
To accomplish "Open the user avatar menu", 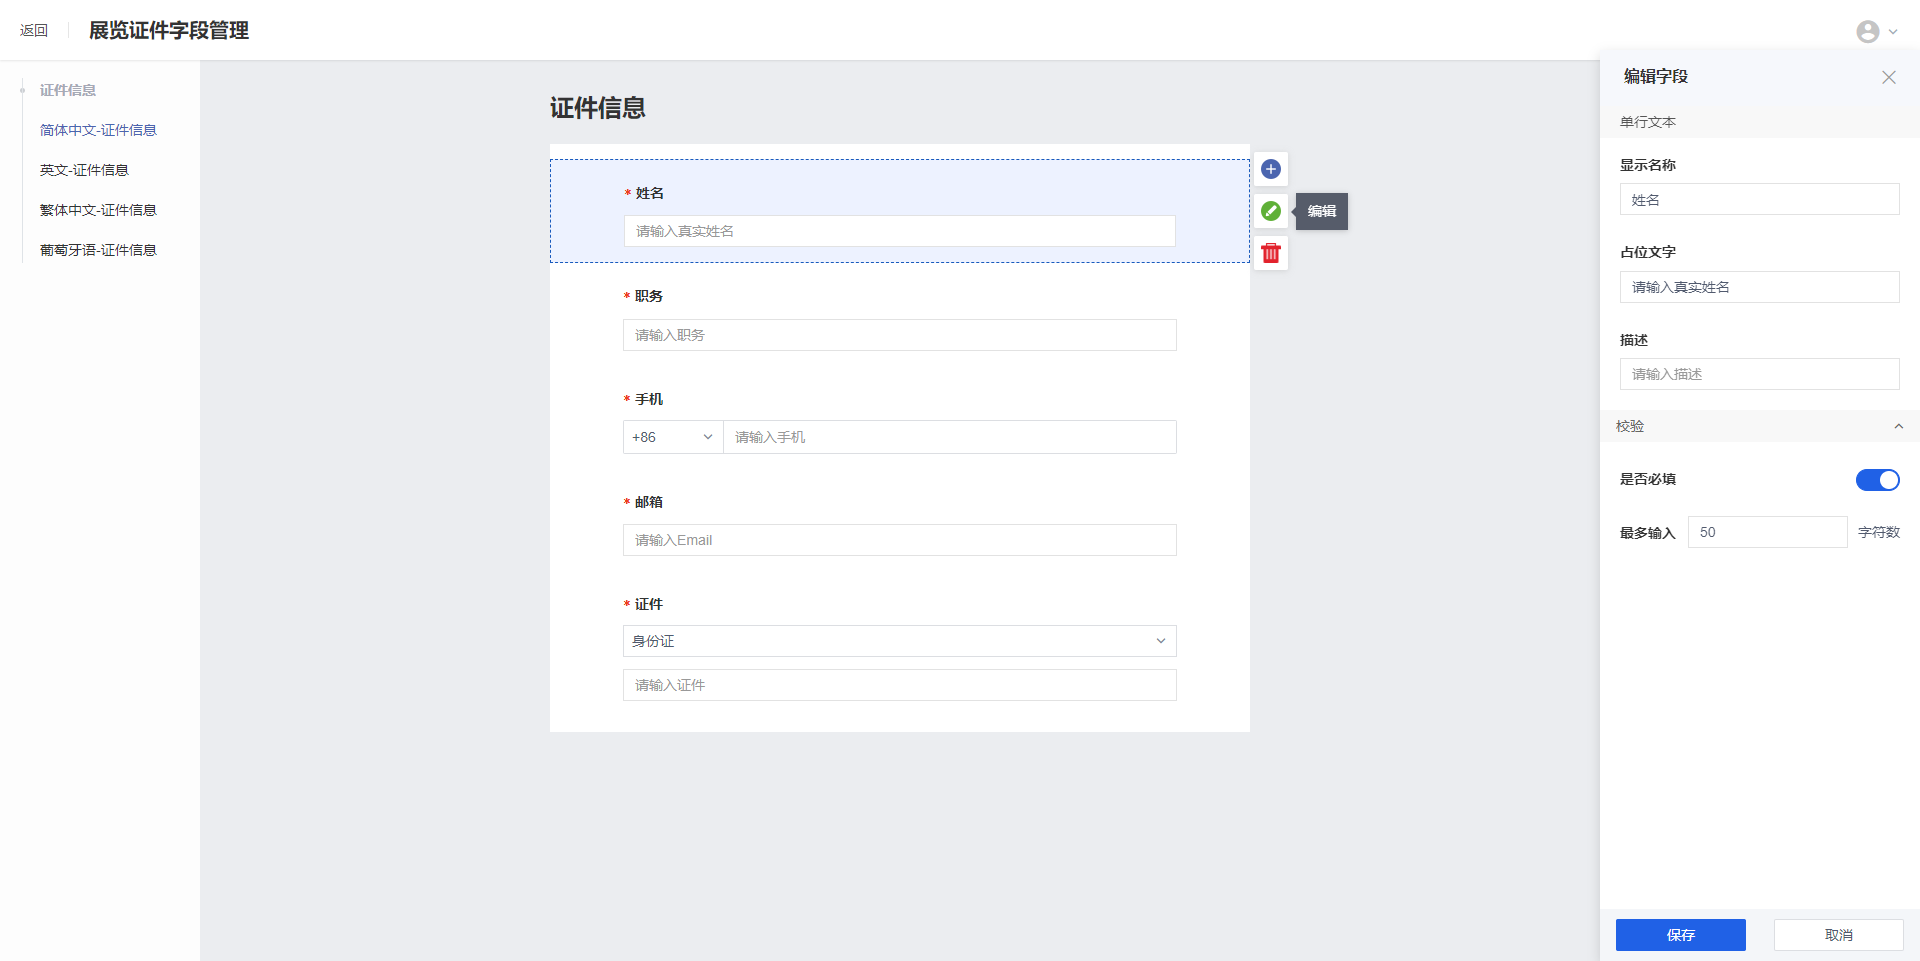I will 1876,32.
